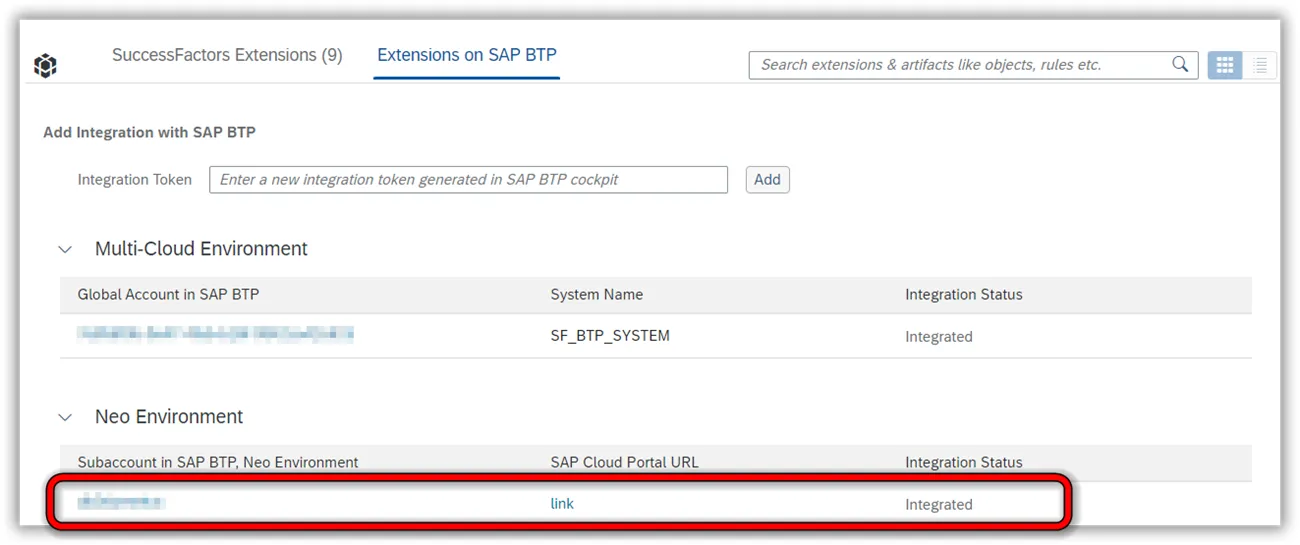Click Integration Status header in Multi-Cloud table

[x=964, y=294]
